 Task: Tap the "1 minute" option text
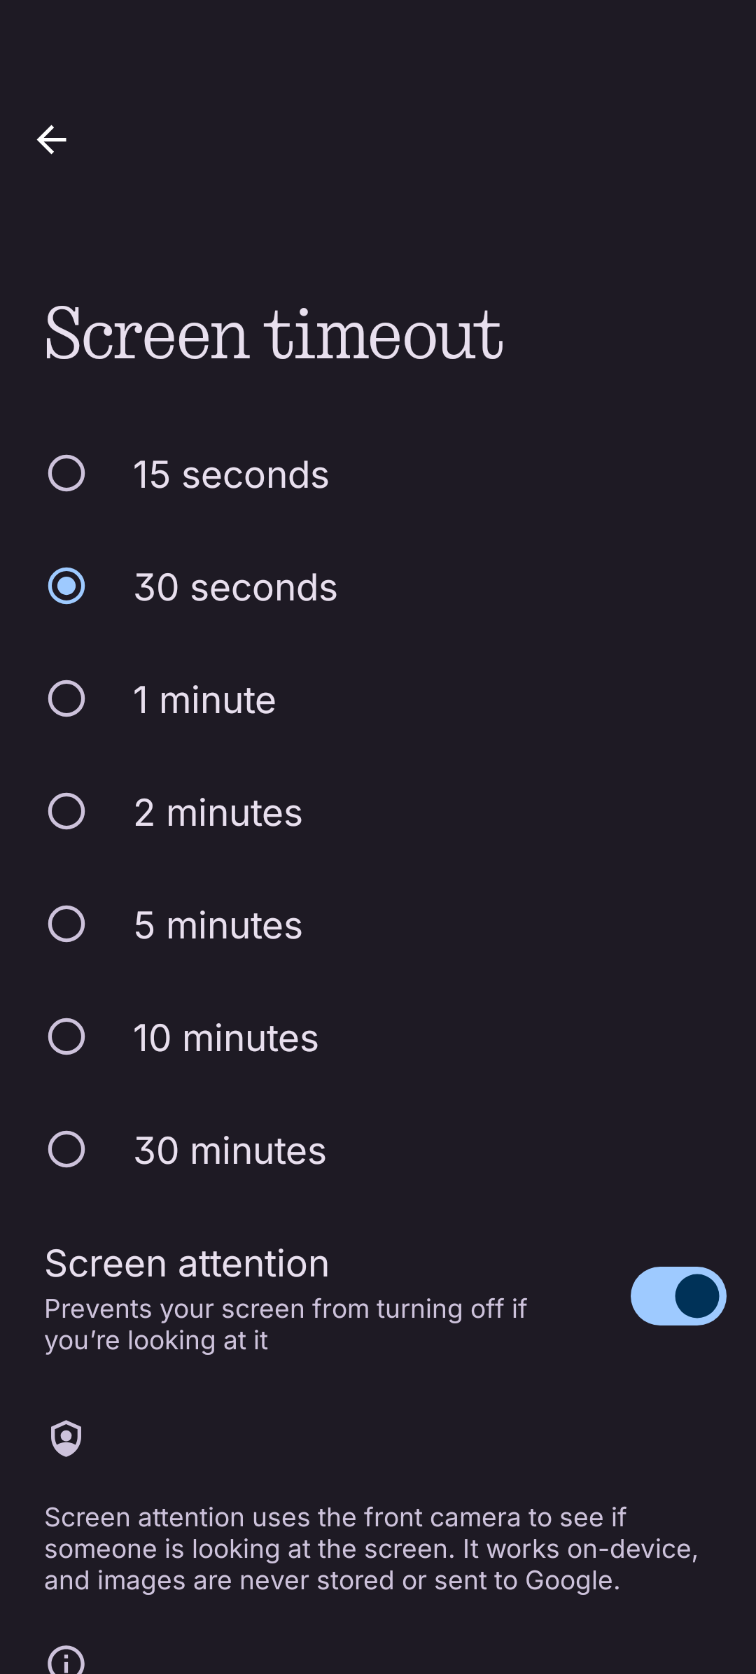point(205,700)
